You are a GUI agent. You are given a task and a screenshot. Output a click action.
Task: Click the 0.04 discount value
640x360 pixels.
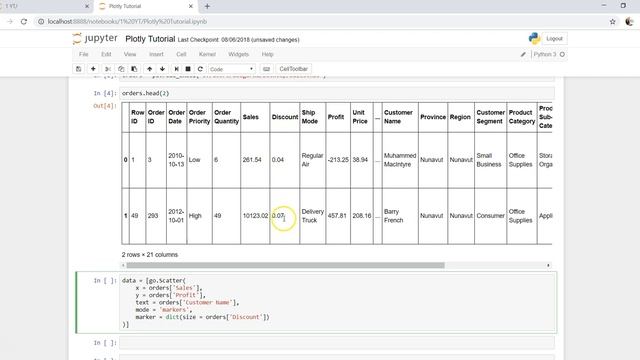point(278,160)
